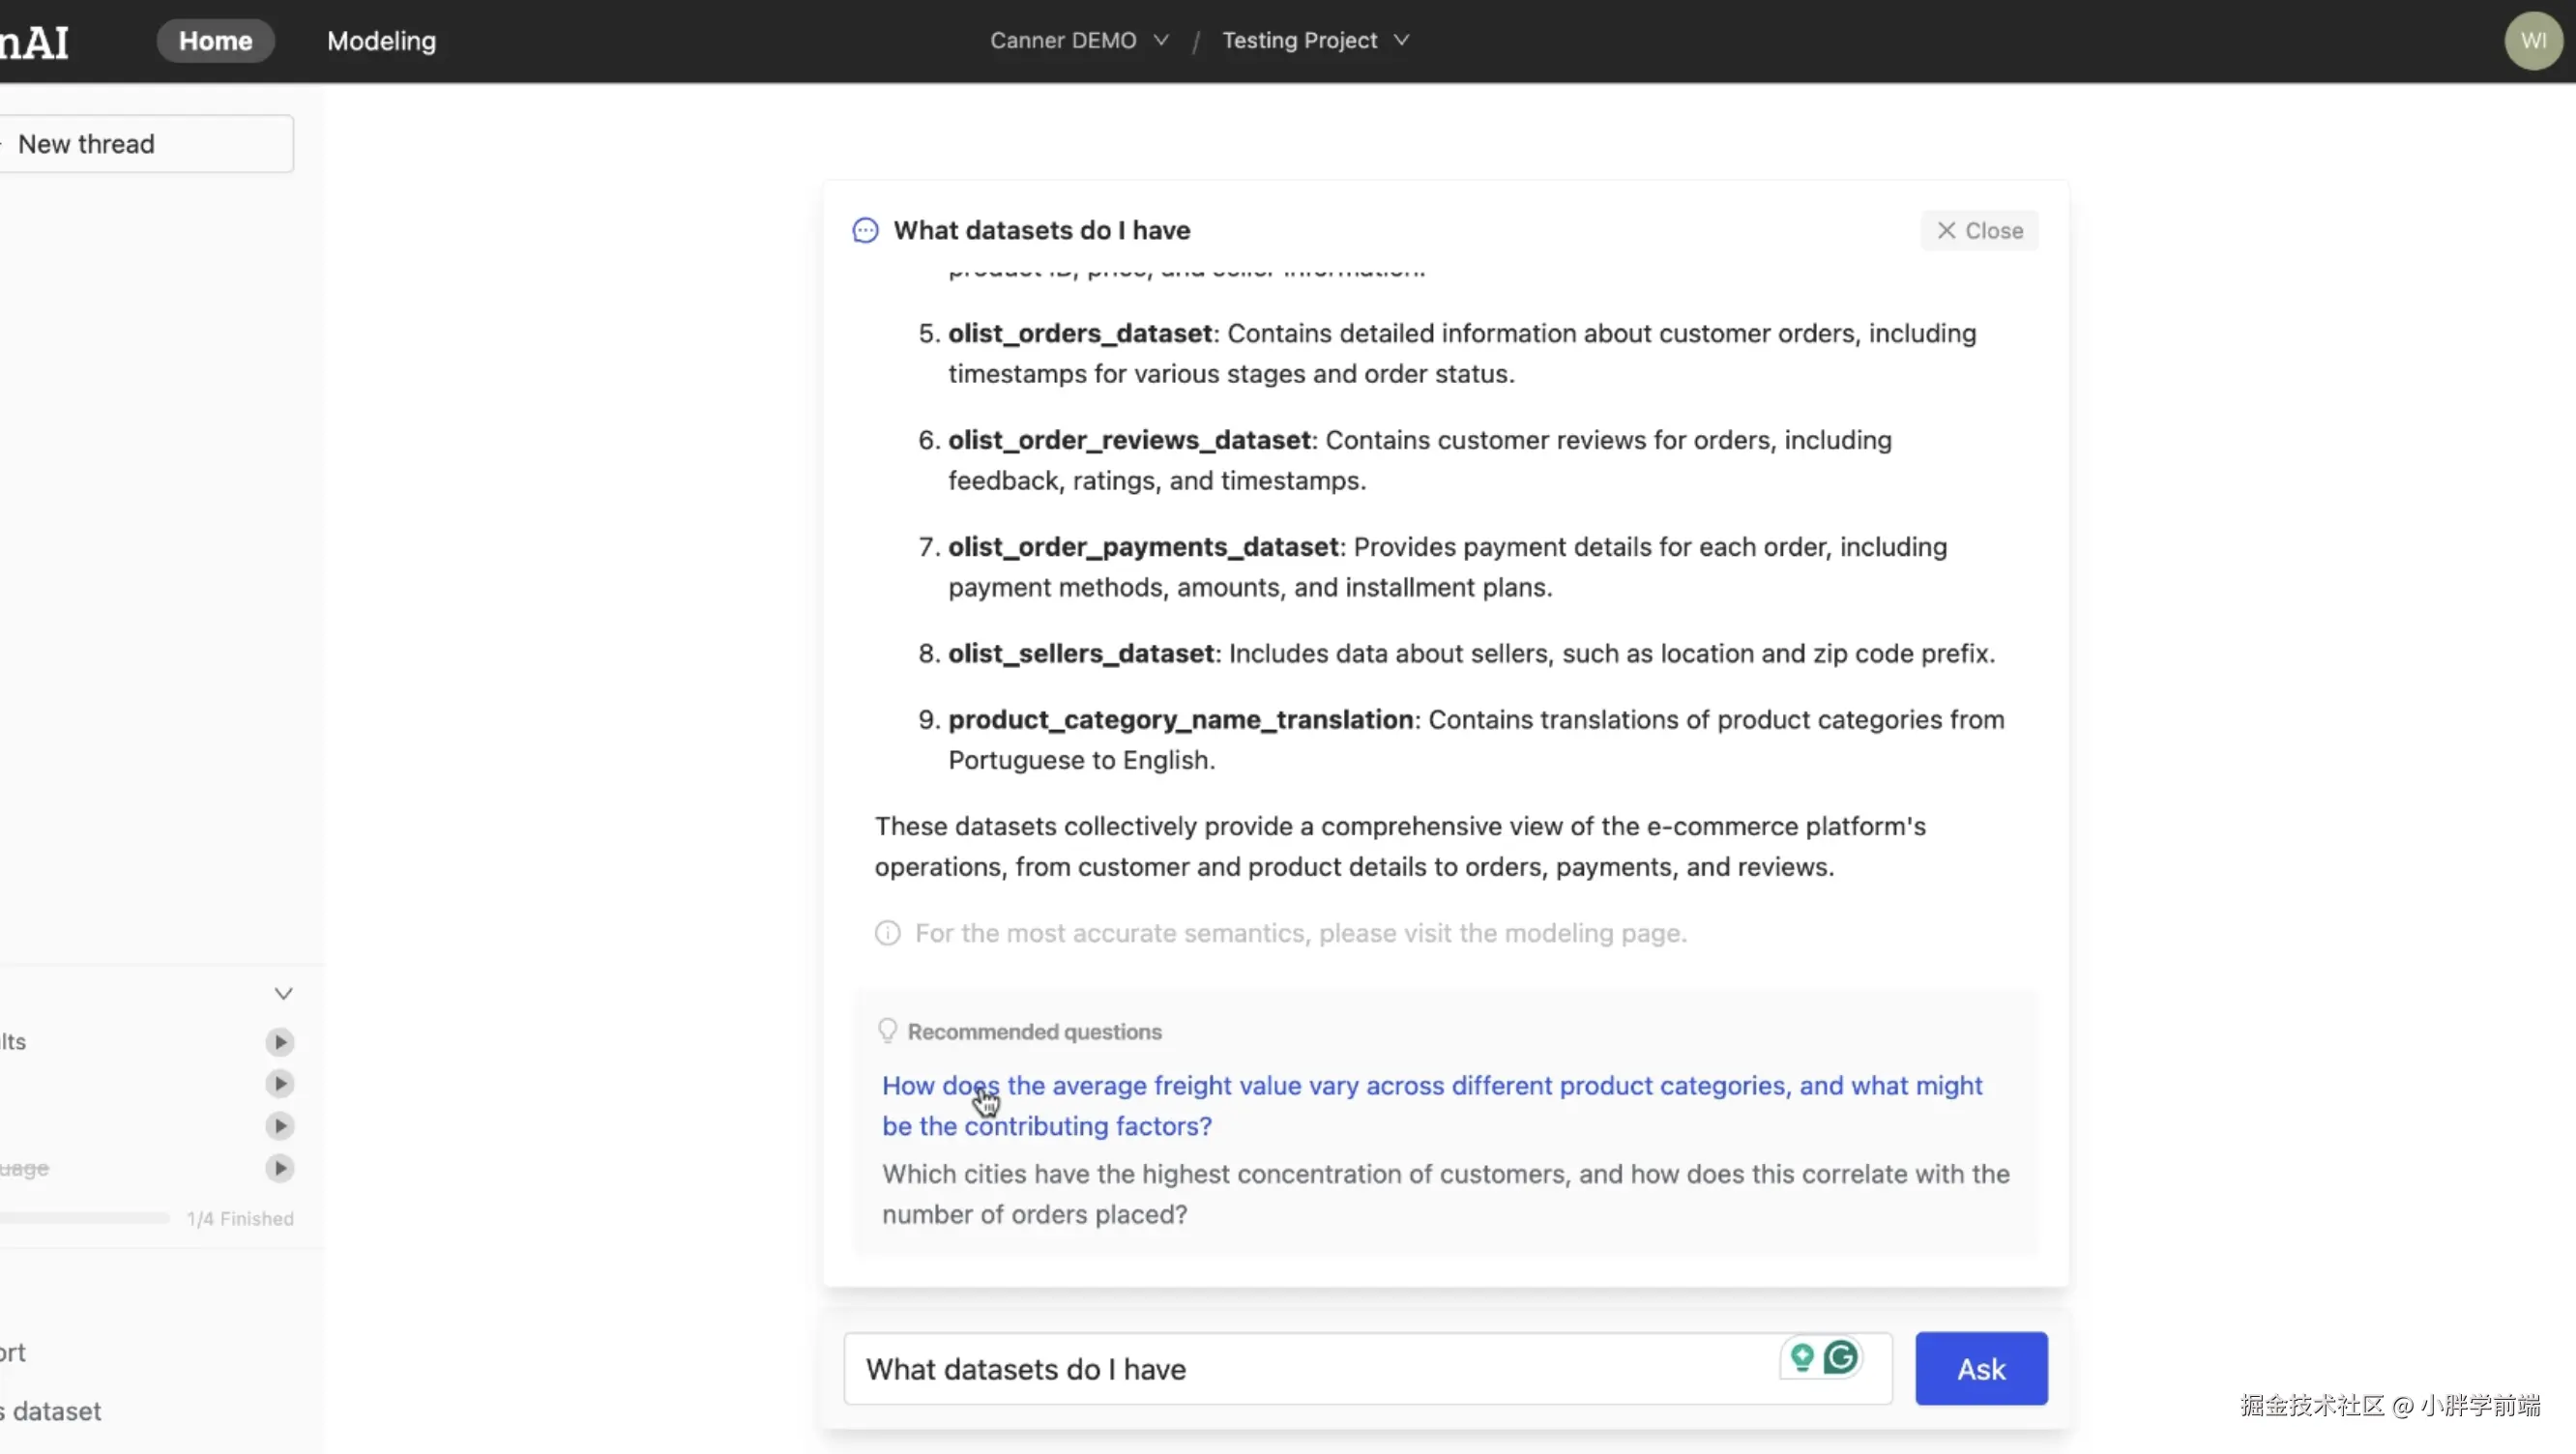The image size is (2576, 1454).
Task: Select the highest customer concentration cities question
Action: [1444, 1194]
